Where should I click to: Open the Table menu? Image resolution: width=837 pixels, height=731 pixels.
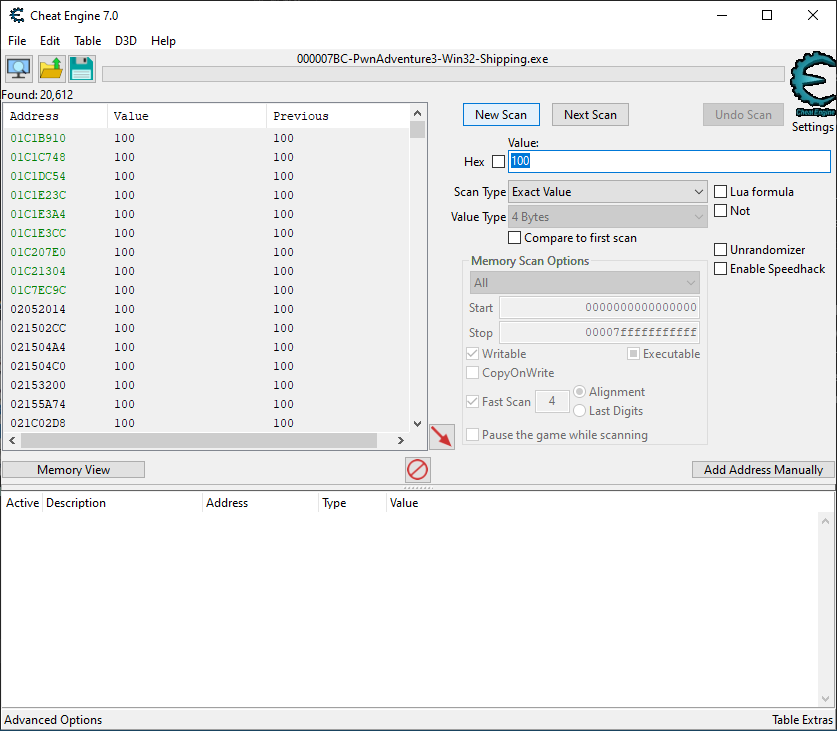click(x=88, y=41)
